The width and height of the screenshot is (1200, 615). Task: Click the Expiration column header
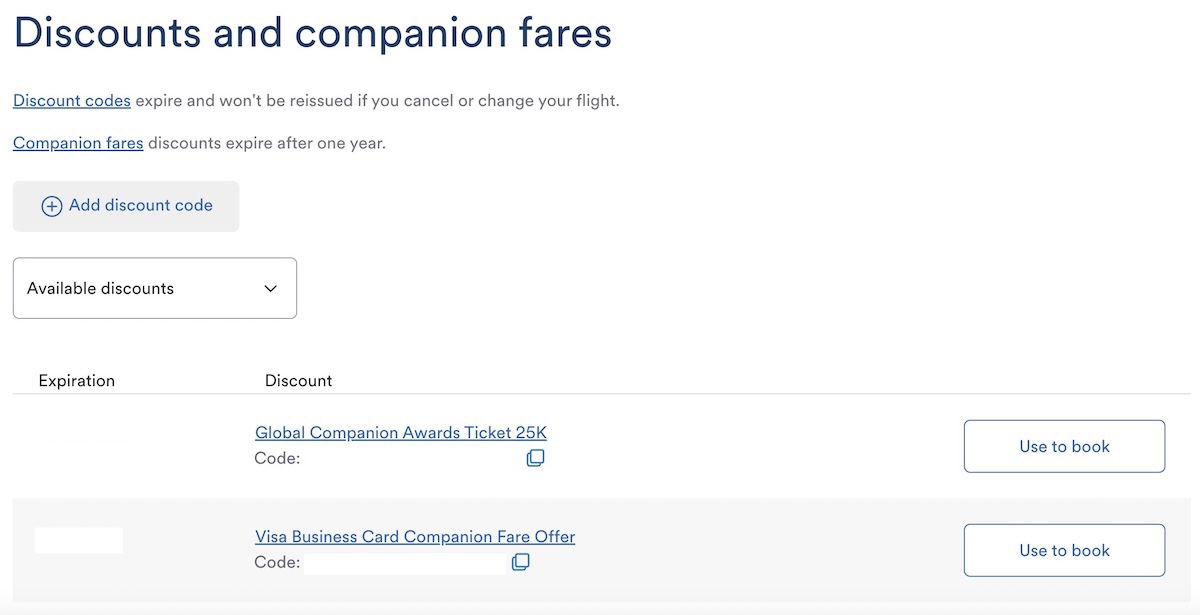coord(77,381)
